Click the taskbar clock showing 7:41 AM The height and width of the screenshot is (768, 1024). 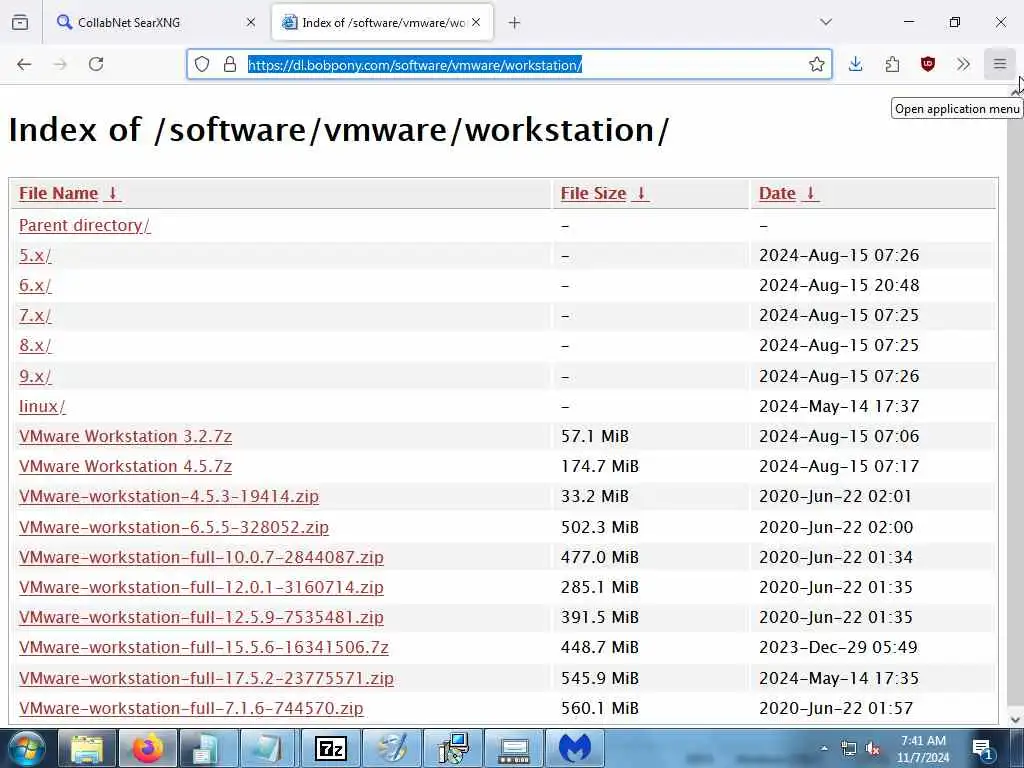[x=923, y=748]
